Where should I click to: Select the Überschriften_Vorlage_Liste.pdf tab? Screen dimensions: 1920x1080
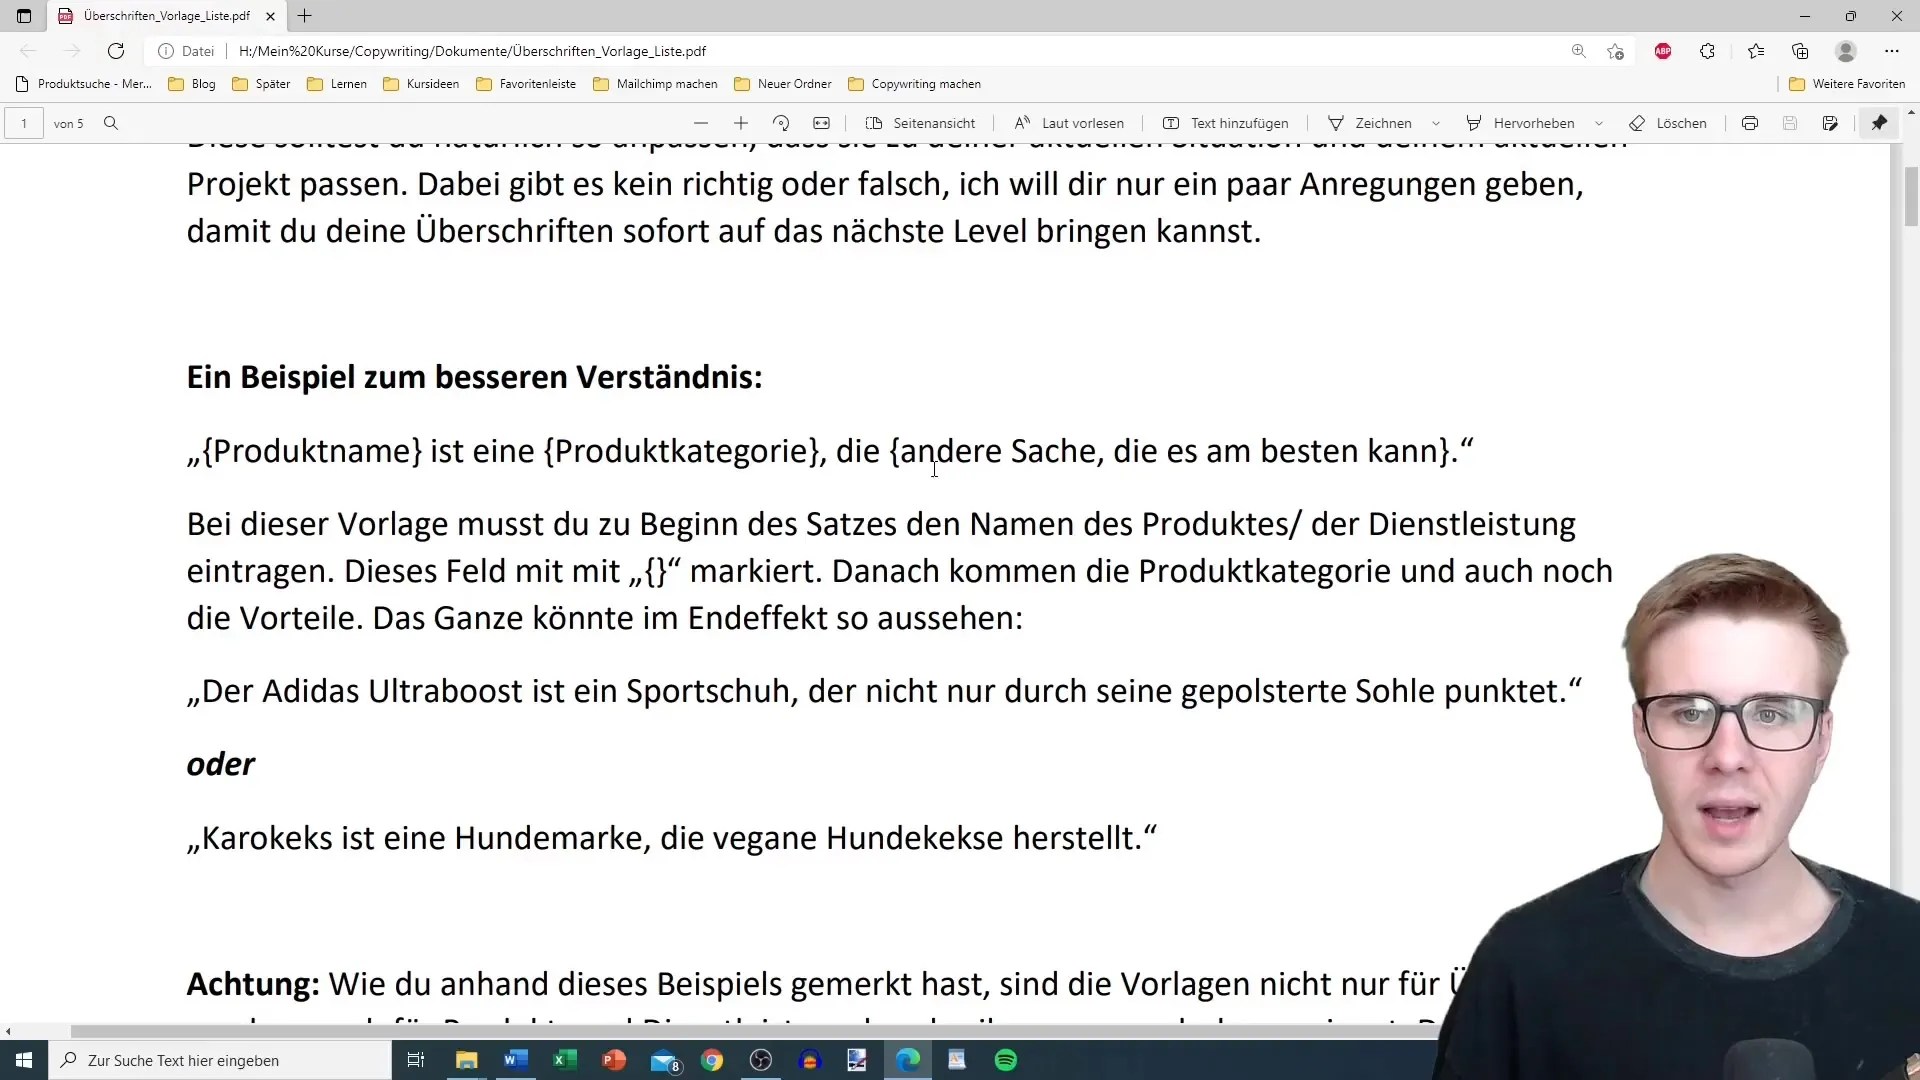tap(166, 16)
